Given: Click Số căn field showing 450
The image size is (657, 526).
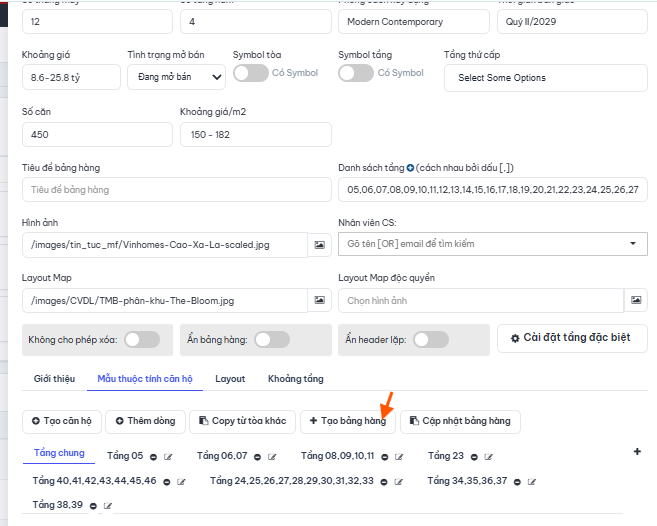Looking at the screenshot, I should pos(97,135).
